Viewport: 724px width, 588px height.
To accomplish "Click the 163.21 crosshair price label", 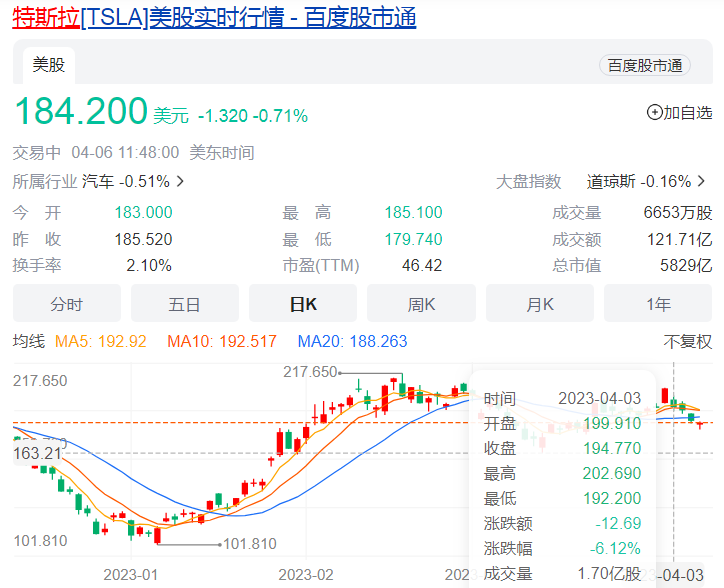I will click(37, 453).
